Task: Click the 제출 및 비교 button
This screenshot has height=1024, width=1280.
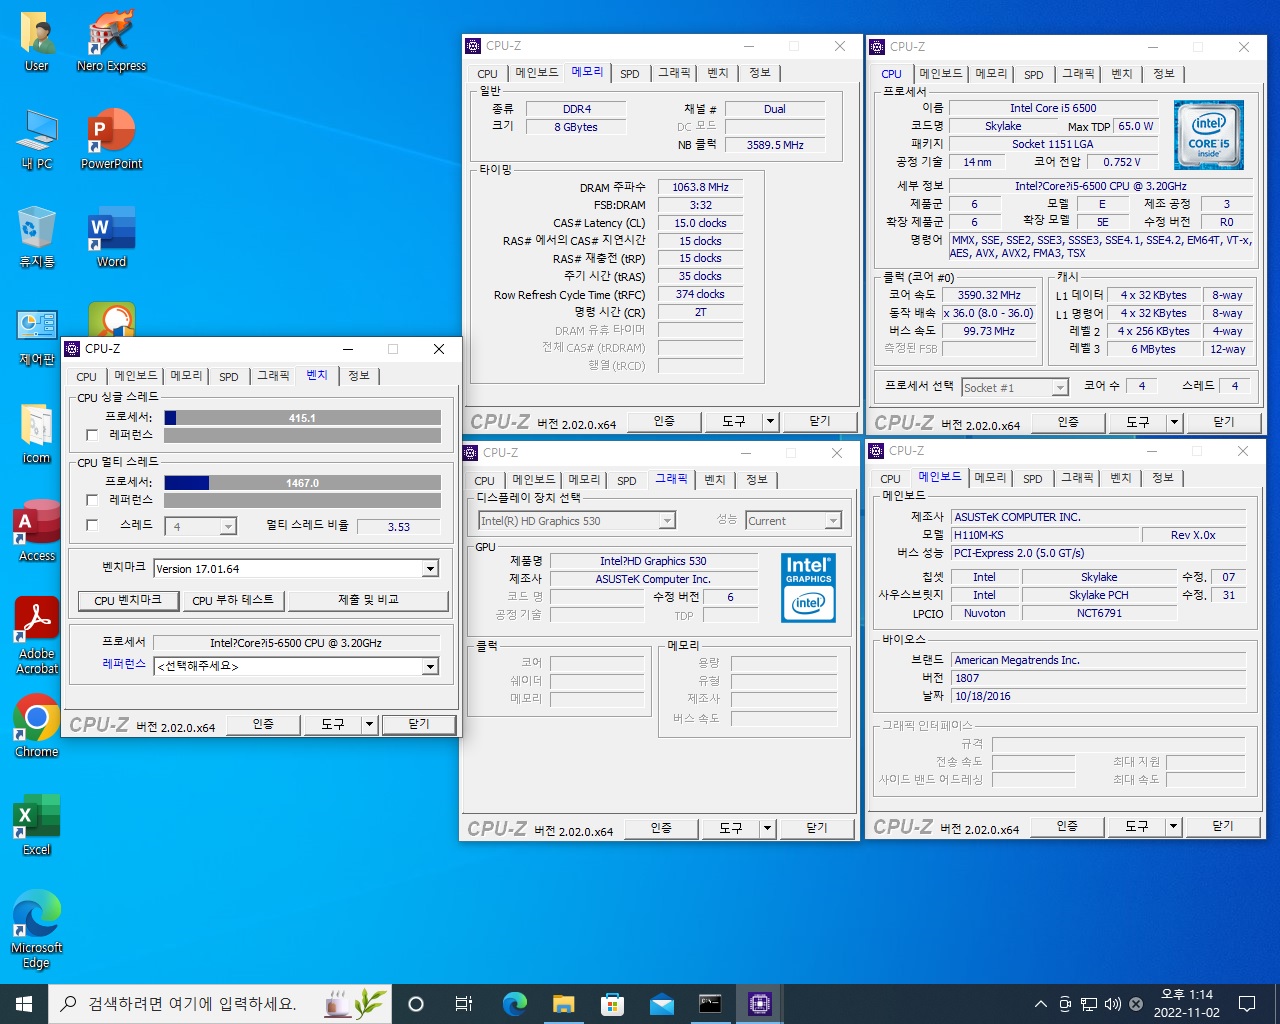Action: pyautogui.click(x=368, y=600)
